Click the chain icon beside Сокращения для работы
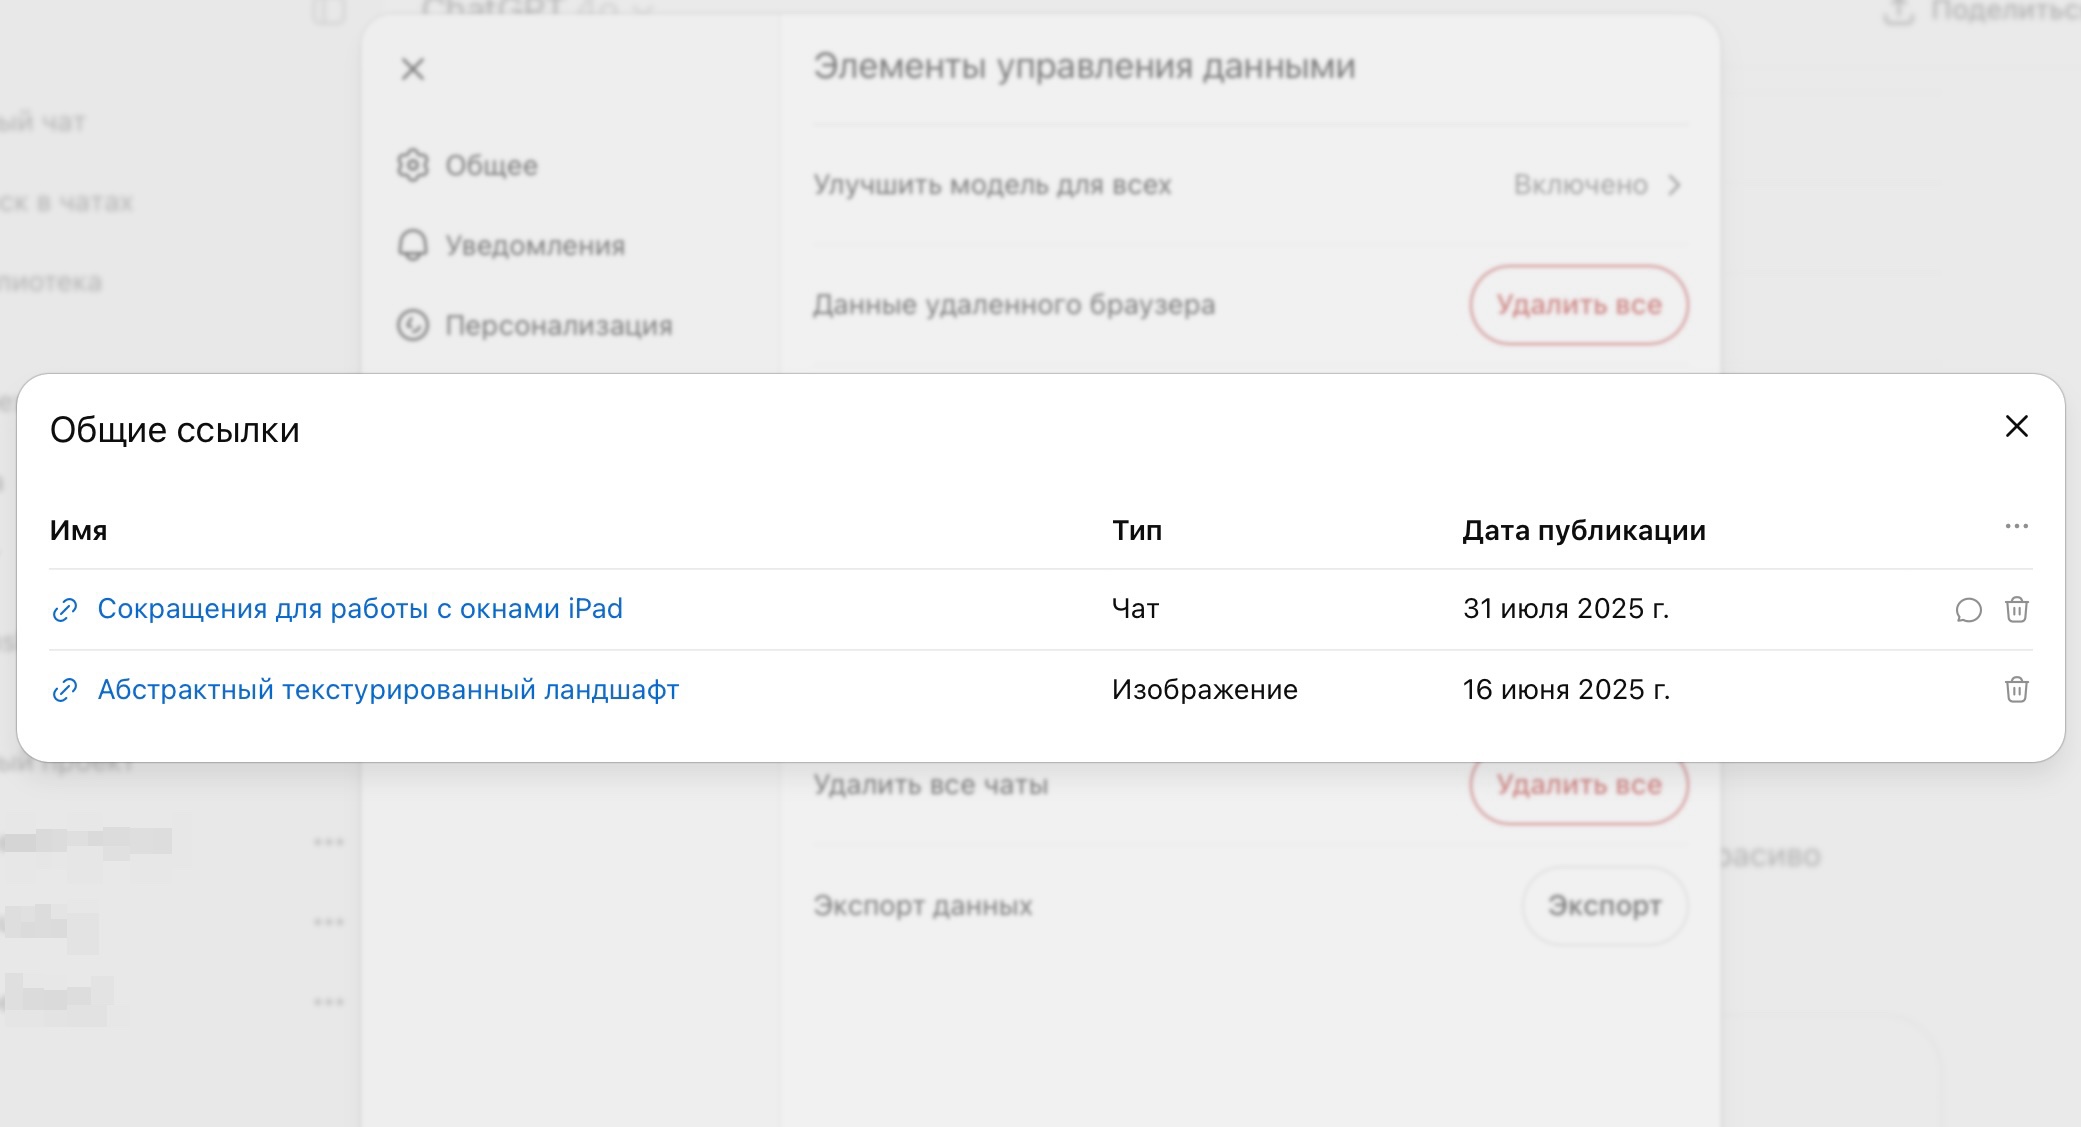This screenshot has height=1127, width=2081. pyautogui.click(x=65, y=610)
